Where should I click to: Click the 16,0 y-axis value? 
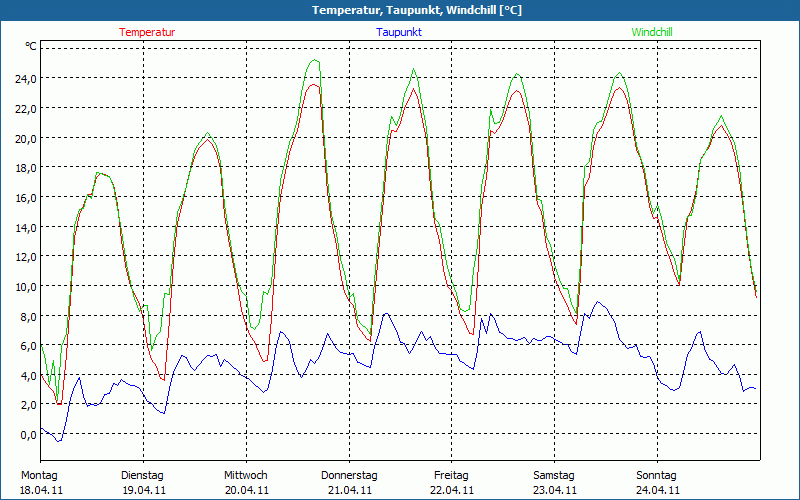(25, 197)
